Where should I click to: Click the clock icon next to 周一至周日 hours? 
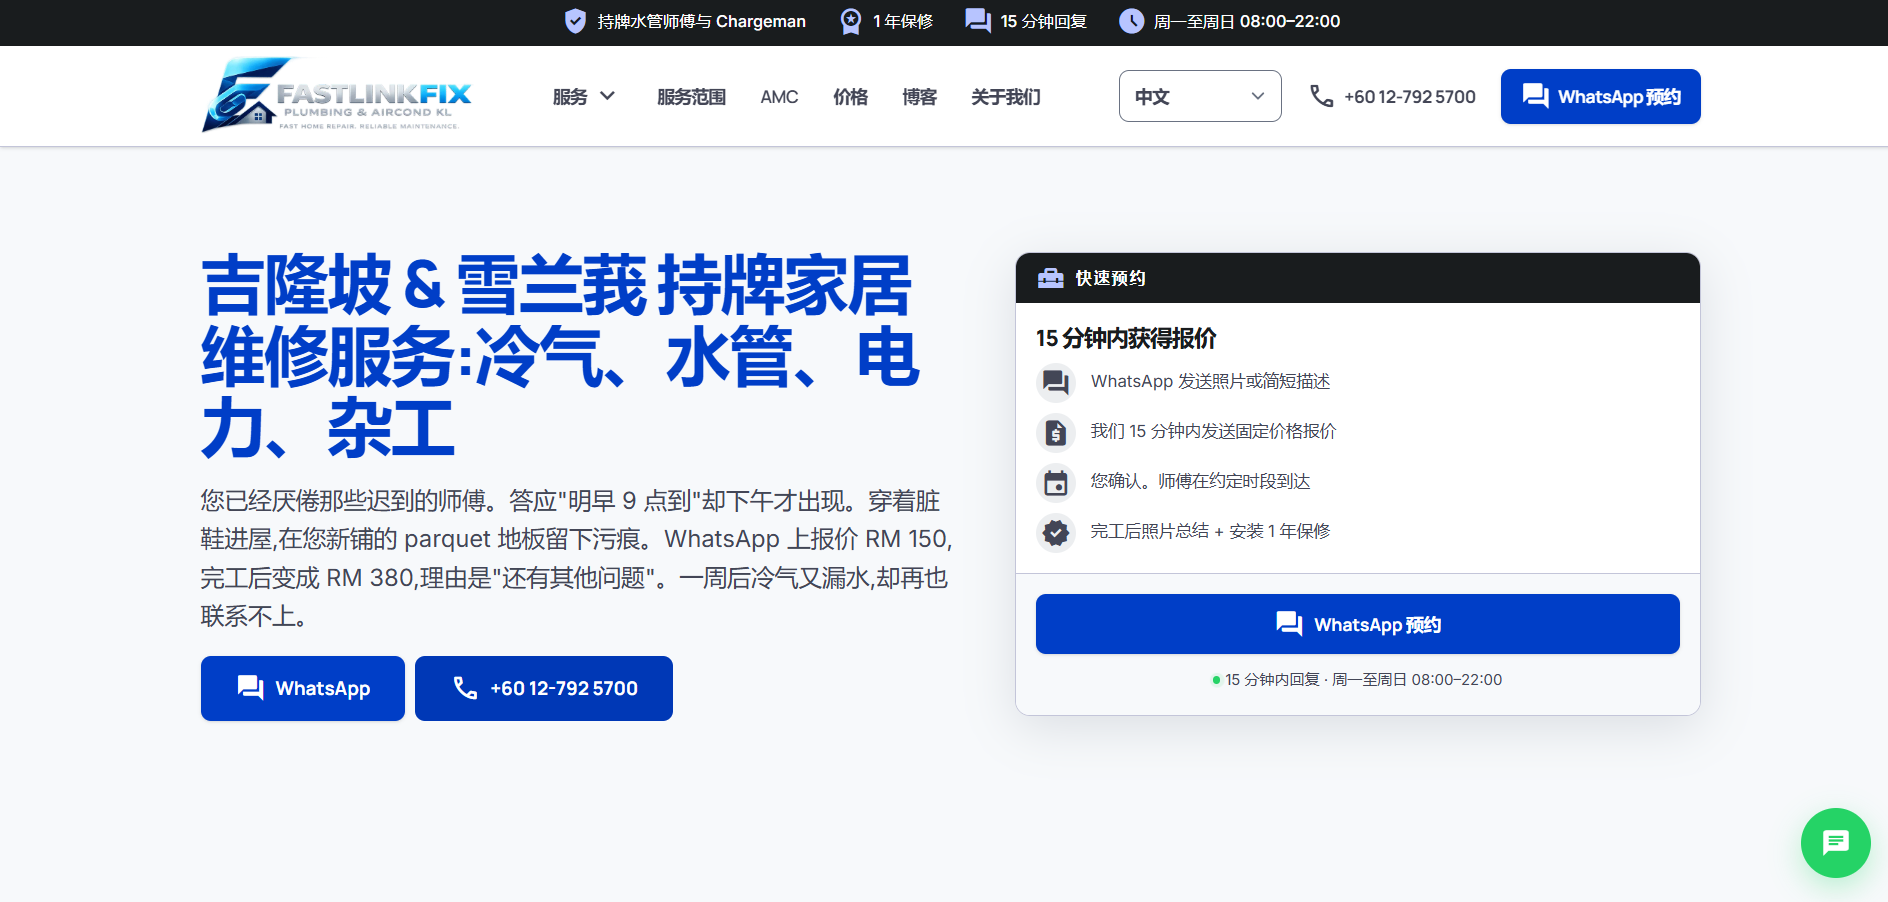[1131, 21]
